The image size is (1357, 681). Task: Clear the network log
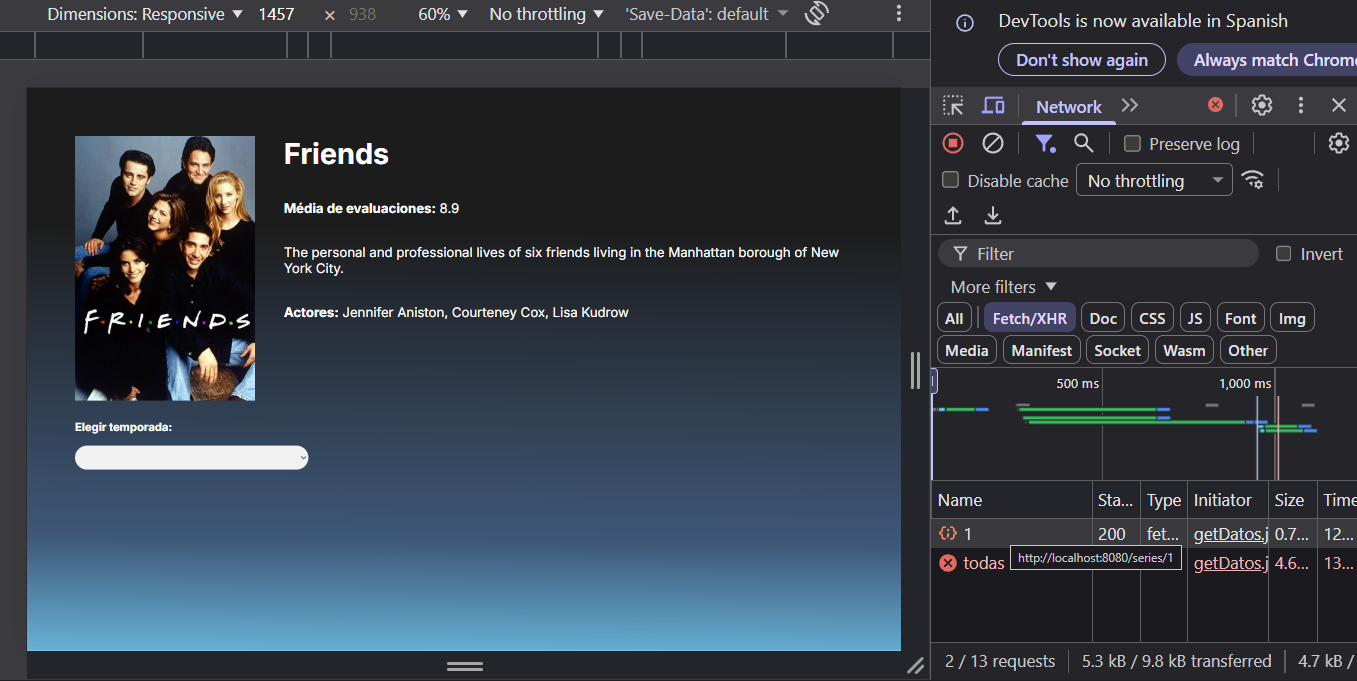992,143
